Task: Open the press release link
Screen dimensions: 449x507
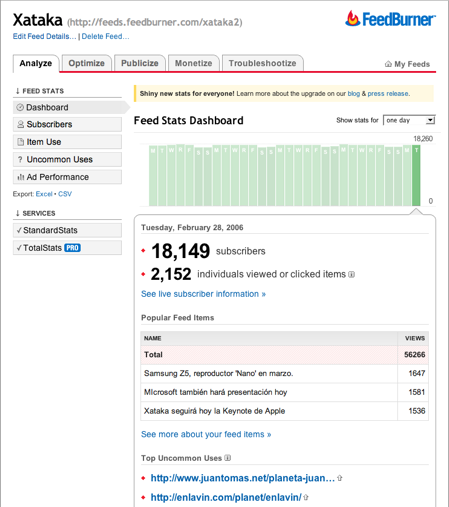Action: pyautogui.click(x=388, y=94)
